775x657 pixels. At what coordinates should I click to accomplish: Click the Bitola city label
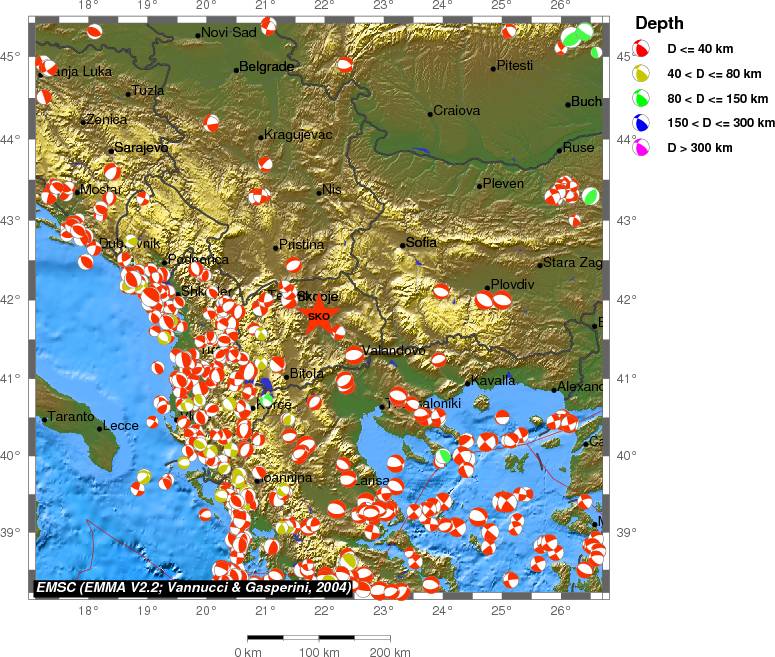pyautogui.click(x=306, y=373)
